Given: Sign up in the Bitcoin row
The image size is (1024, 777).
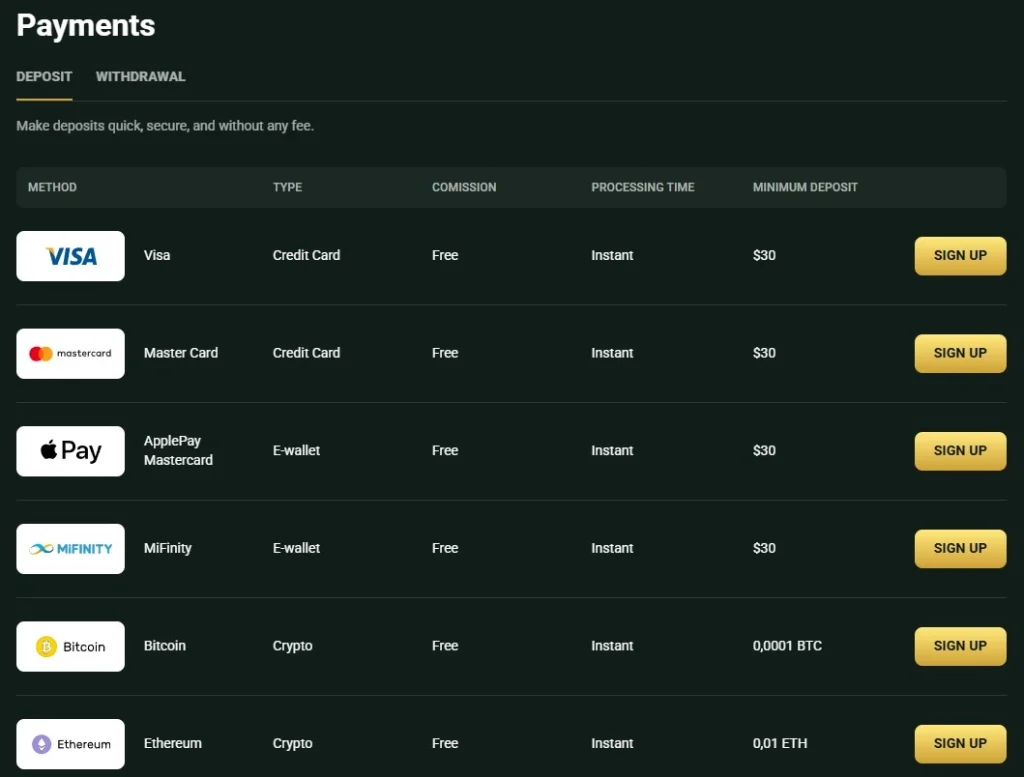Looking at the screenshot, I should [x=960, y=646].
